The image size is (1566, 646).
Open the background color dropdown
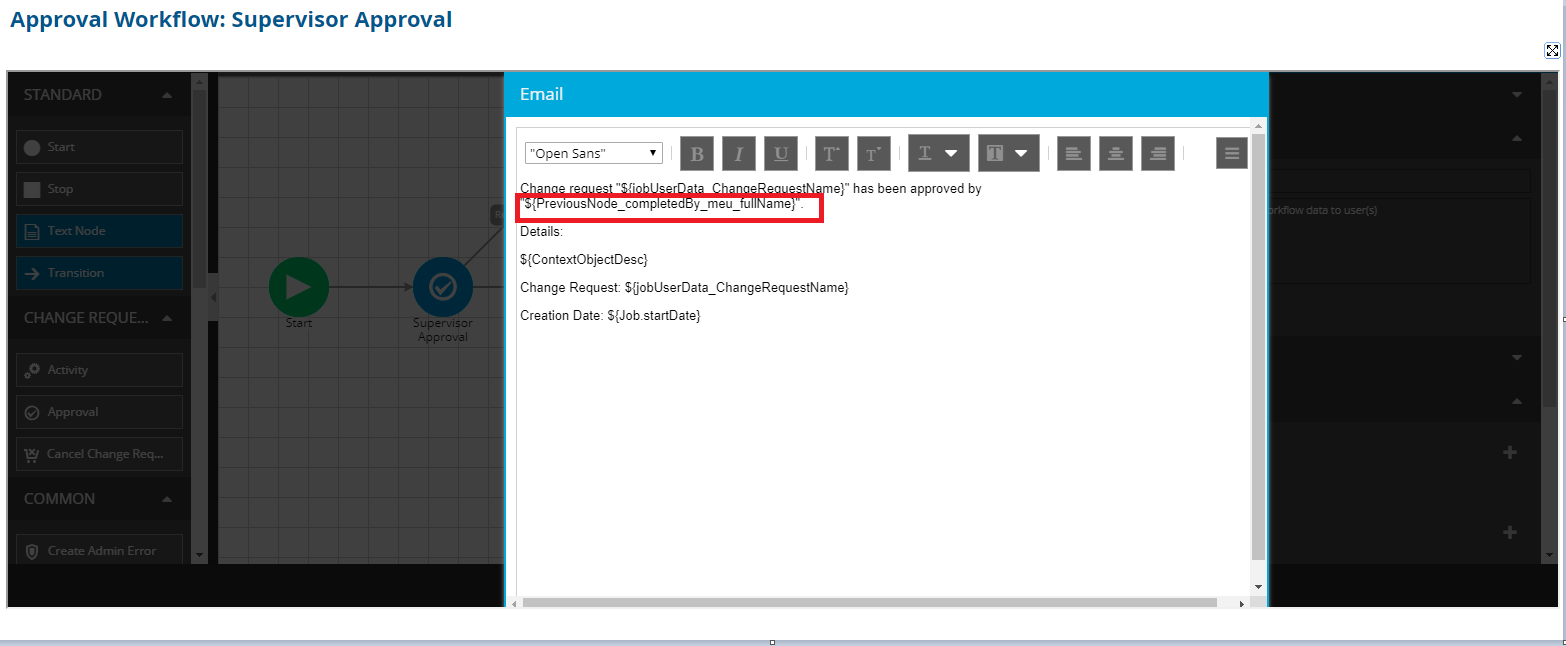pyautogui.click(x=1007, y=152)
